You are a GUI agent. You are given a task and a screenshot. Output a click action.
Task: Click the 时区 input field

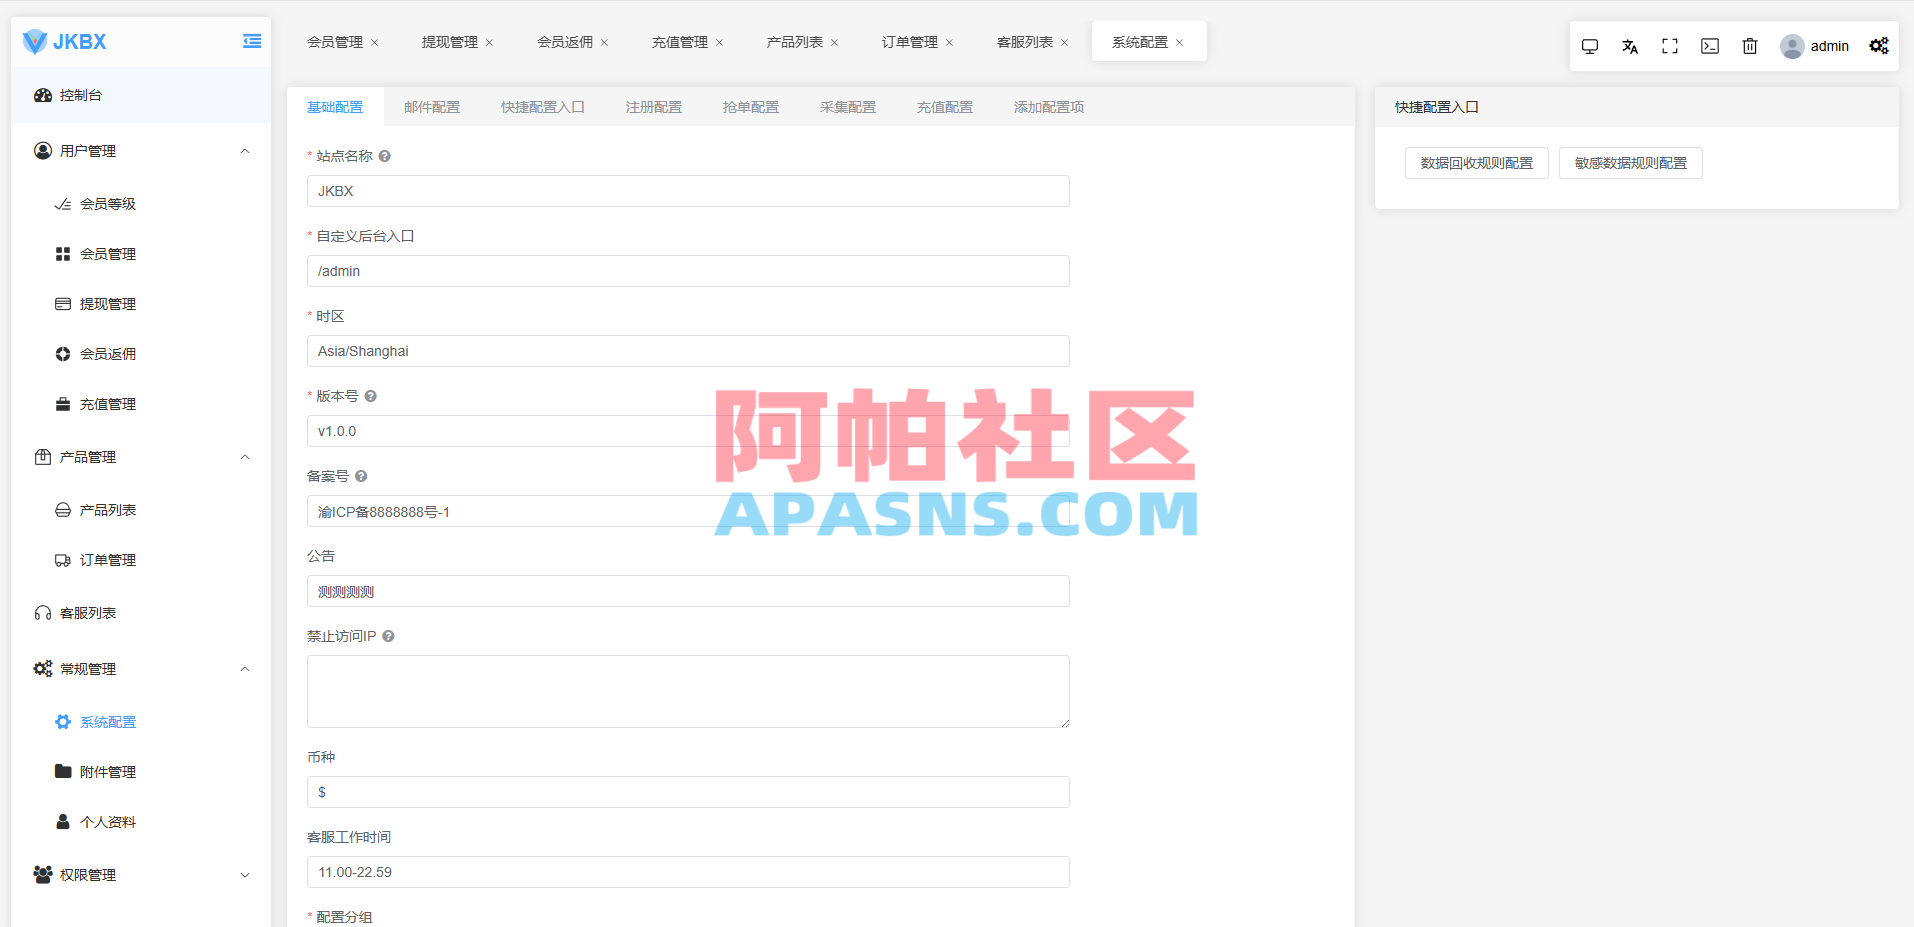click(688, 351)
